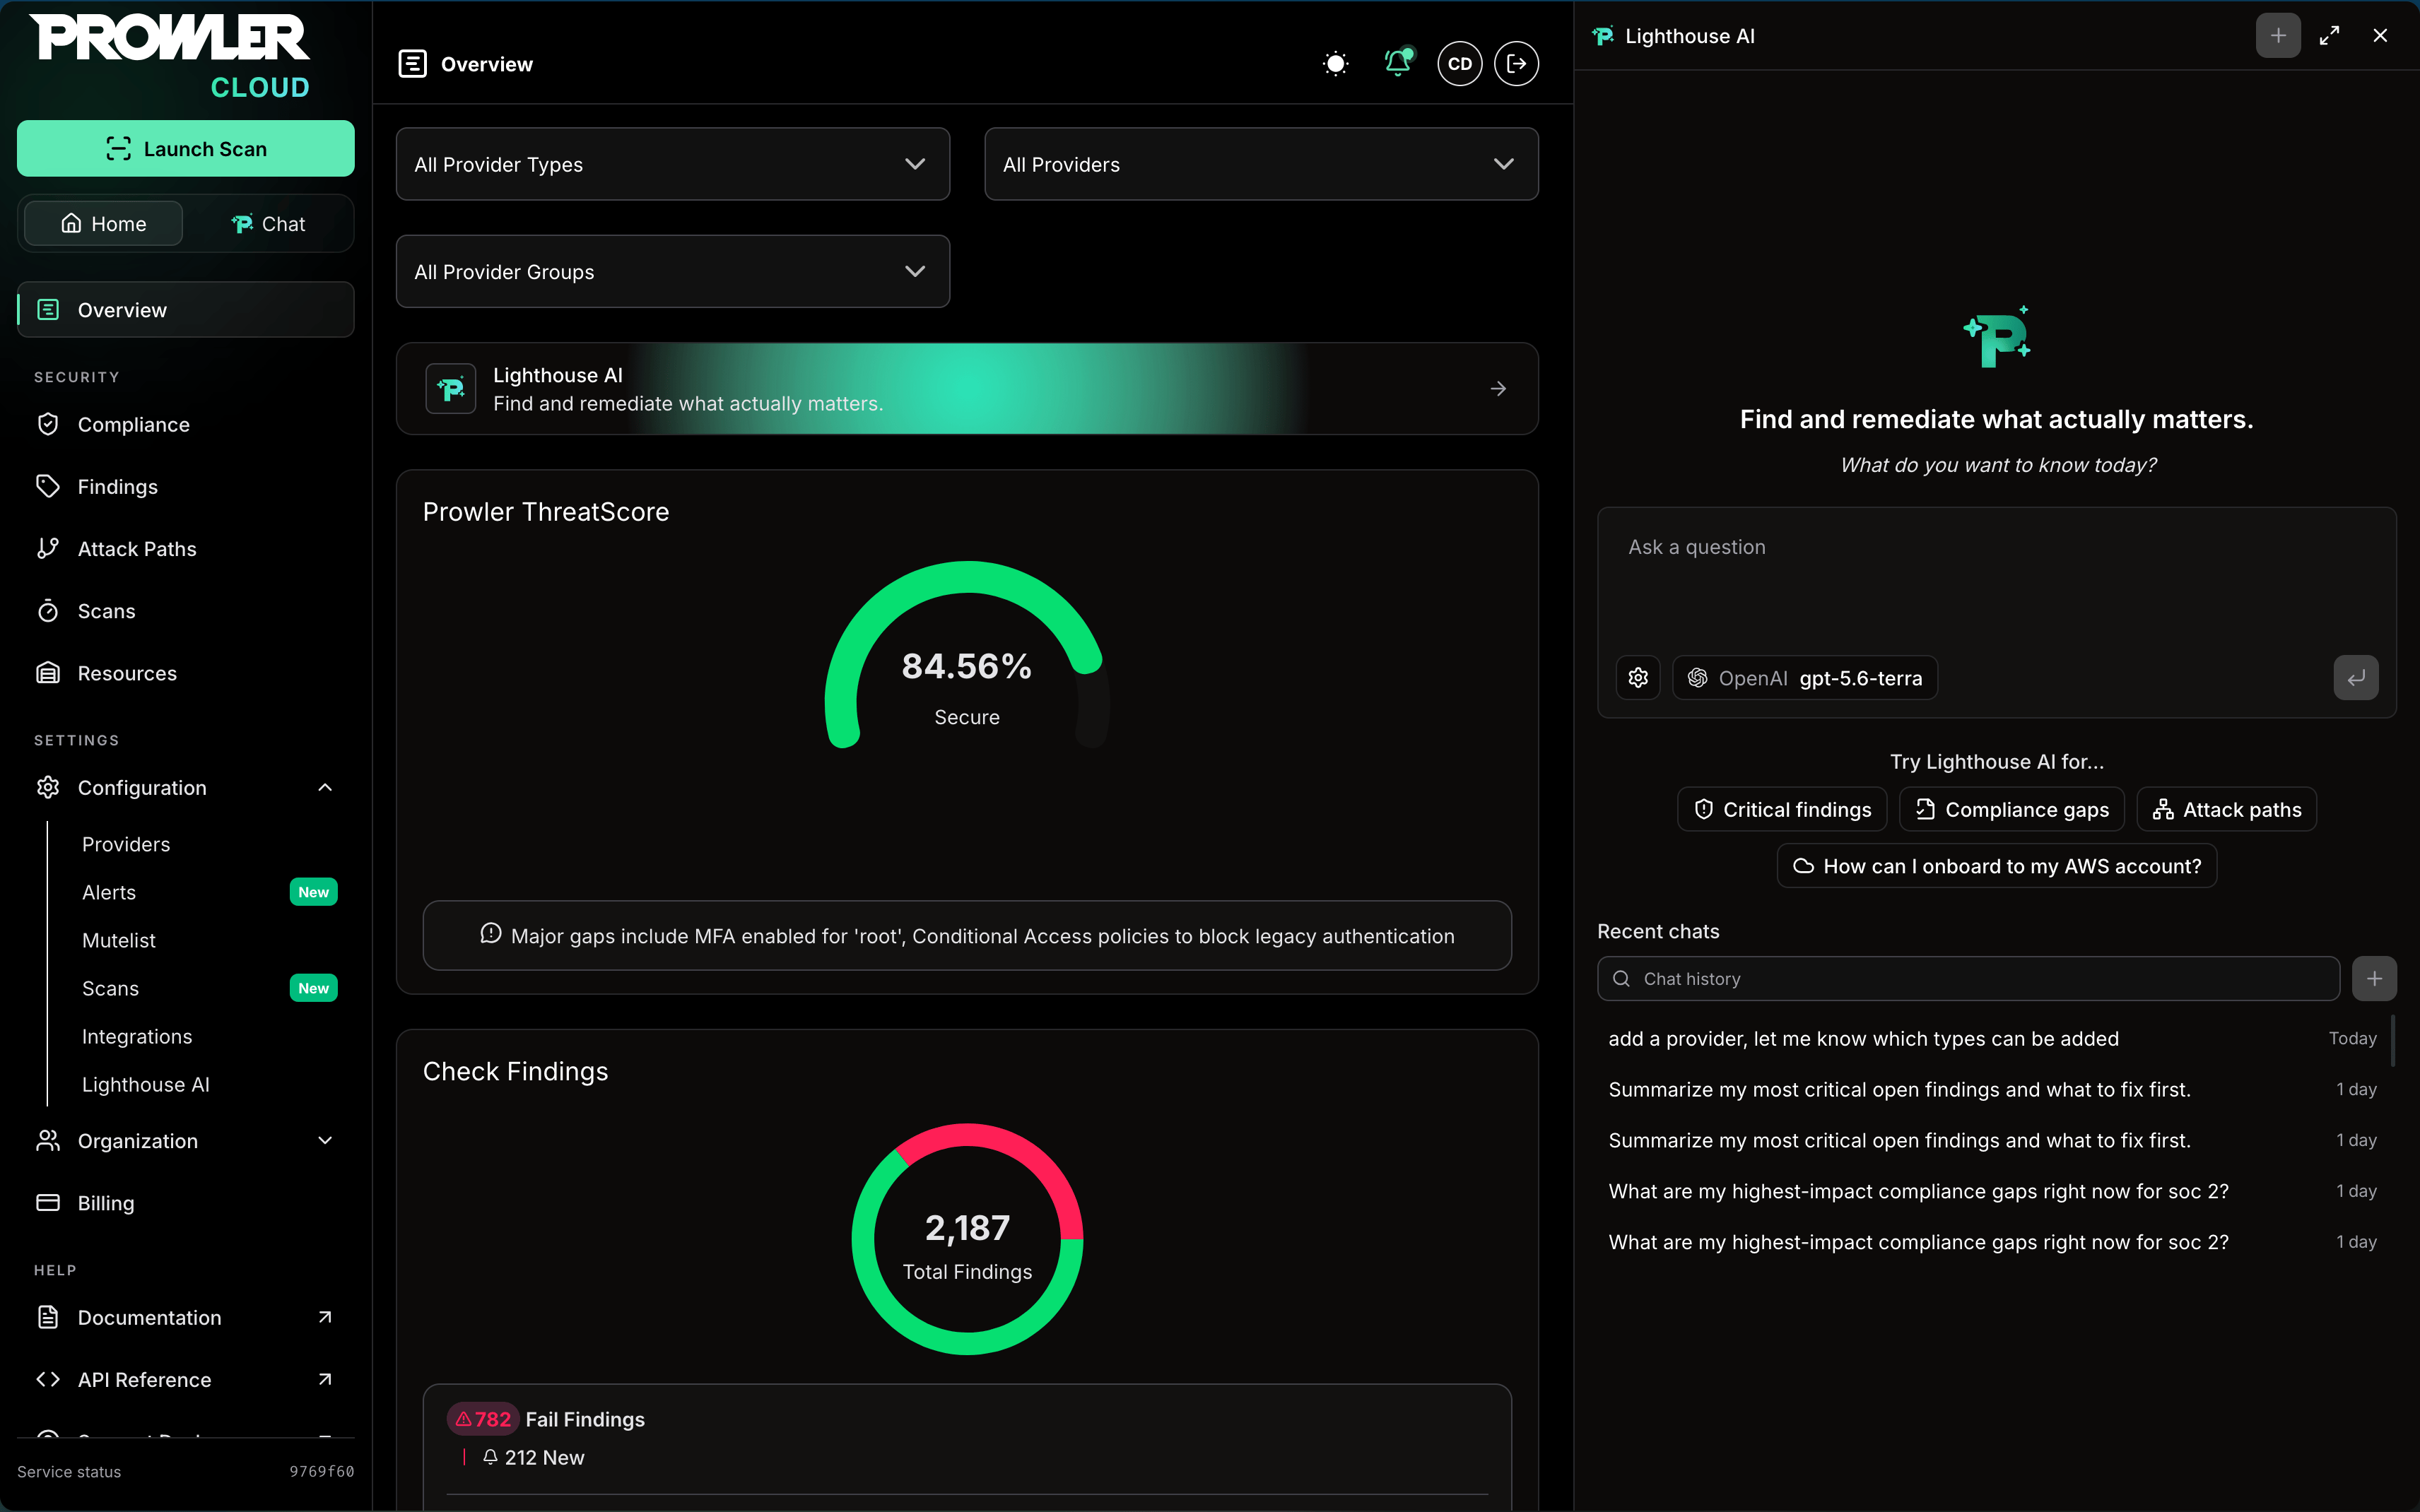Open the Lighthouse AI banner arrow

point(1498,389)
